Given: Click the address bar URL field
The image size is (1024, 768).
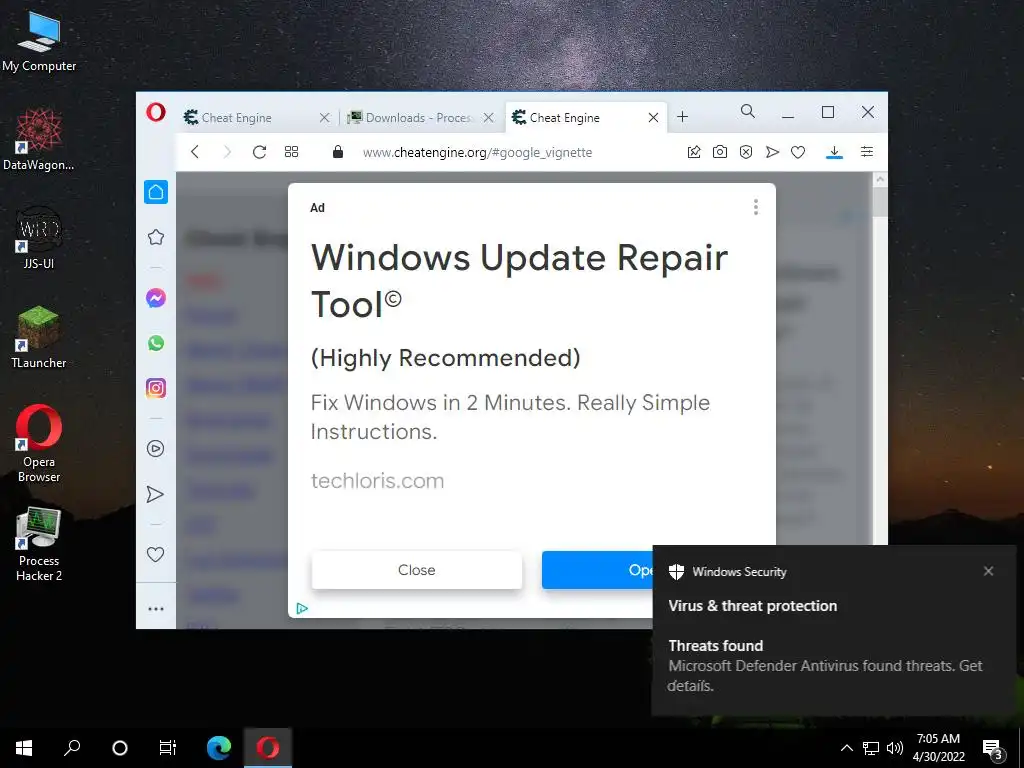Looking at the screenshot, I should pos(477,152).
